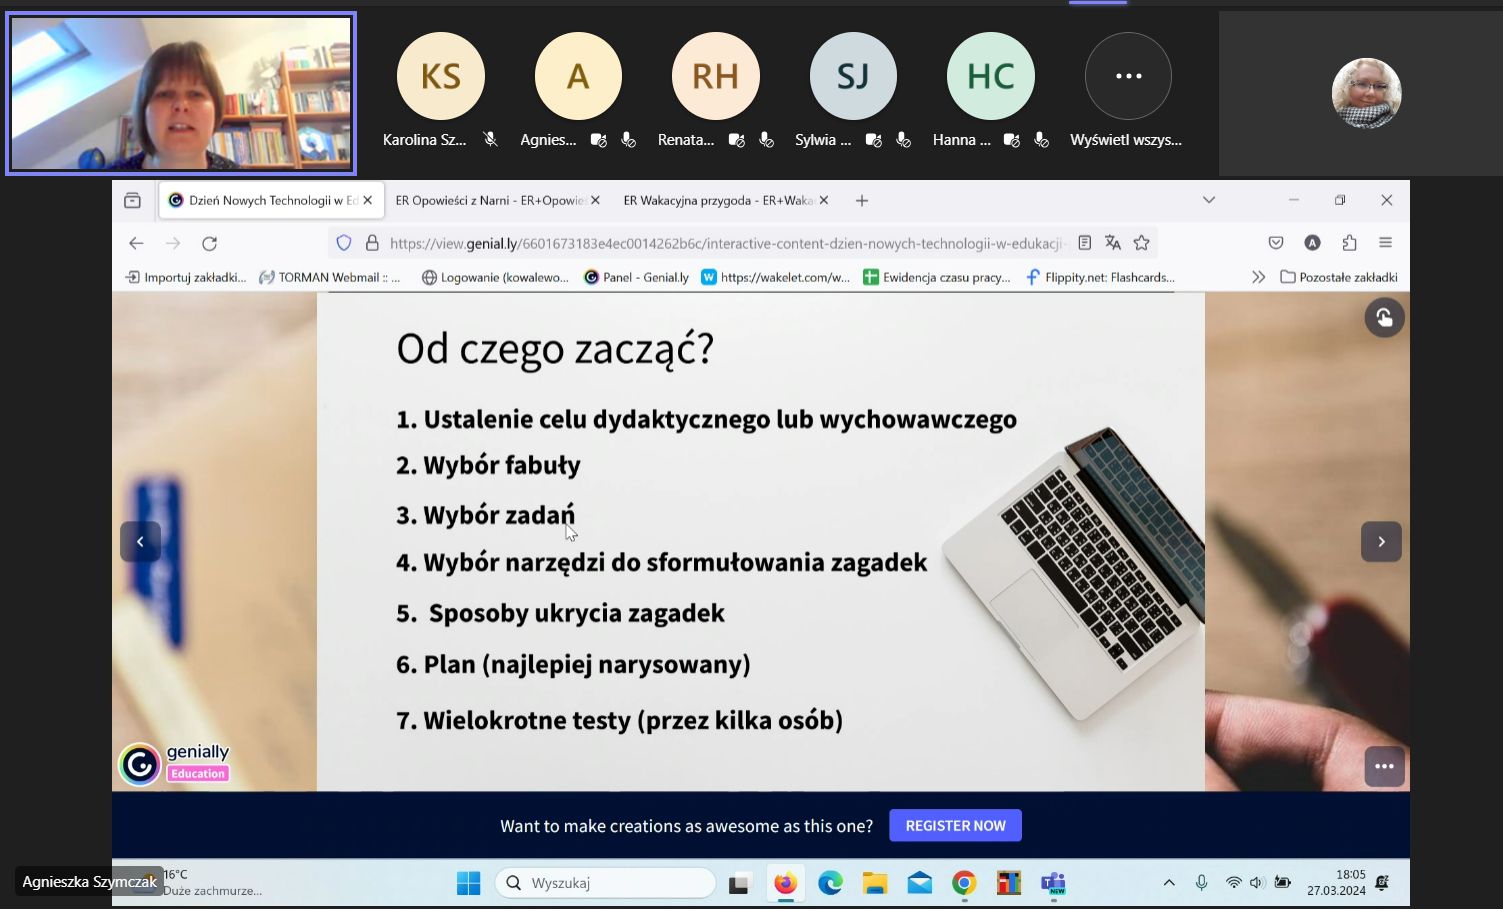Go back to previous Genially slide
Viewport: 1503px width, 909px height.
pyautogui.click(x=141, y=542)
